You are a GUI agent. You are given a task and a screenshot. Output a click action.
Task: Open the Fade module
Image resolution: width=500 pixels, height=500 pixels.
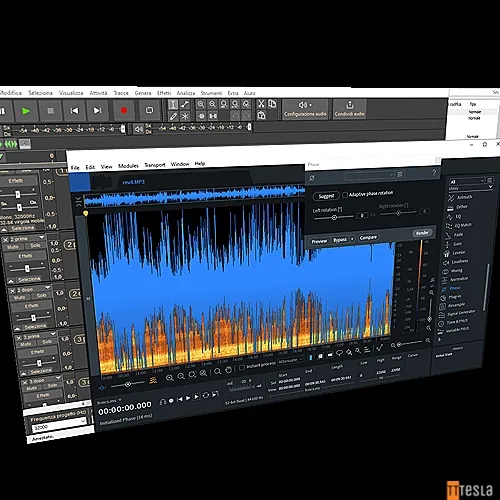pyautogui.click(x=454, y=235)
